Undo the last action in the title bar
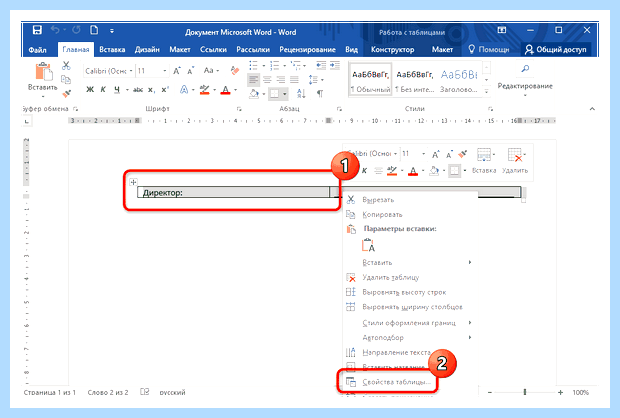Image resolution: width=620 pixels, height=418 pixels. [55, 30]
